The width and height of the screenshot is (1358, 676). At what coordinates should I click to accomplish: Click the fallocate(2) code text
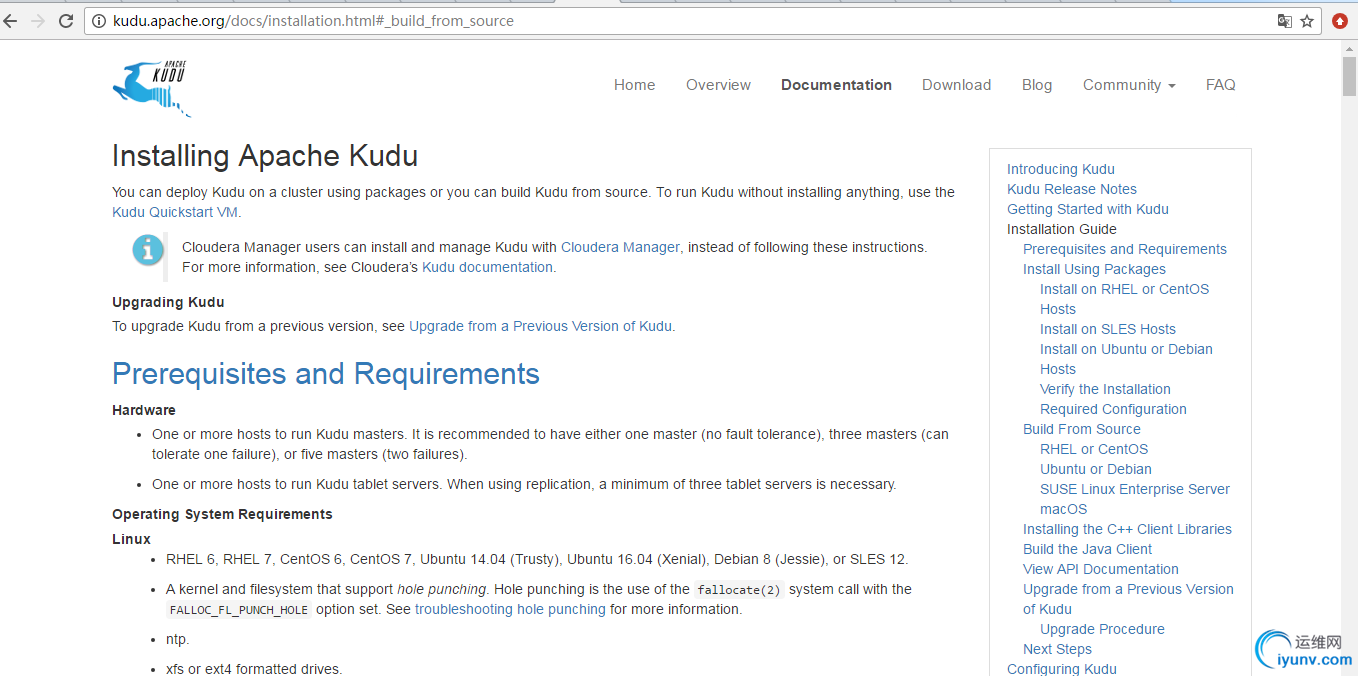[739, 590]
